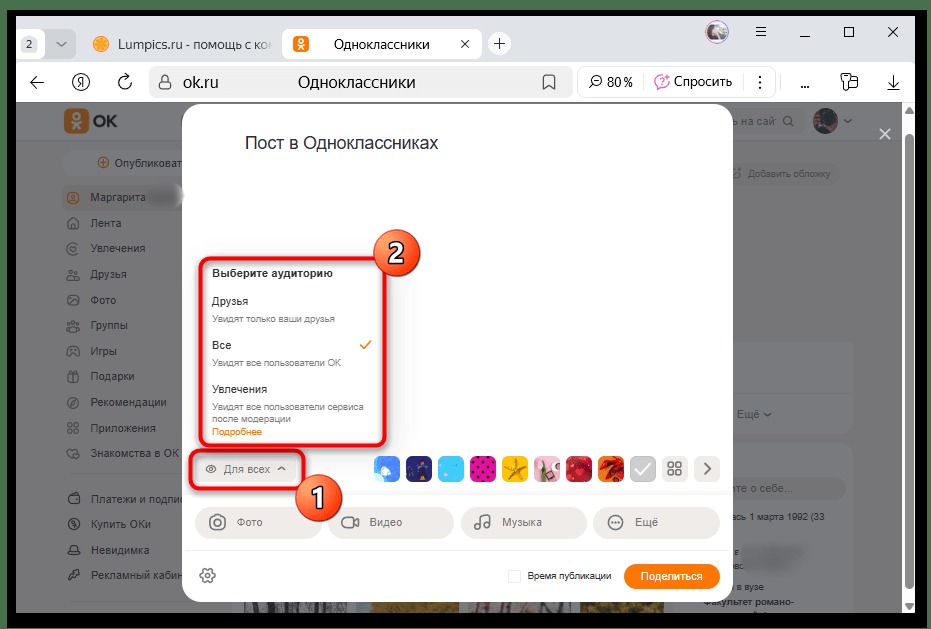Viewport: 931px width, 629px height.
Task: Open browser downloads icon
Action: (x=893, y=82)
